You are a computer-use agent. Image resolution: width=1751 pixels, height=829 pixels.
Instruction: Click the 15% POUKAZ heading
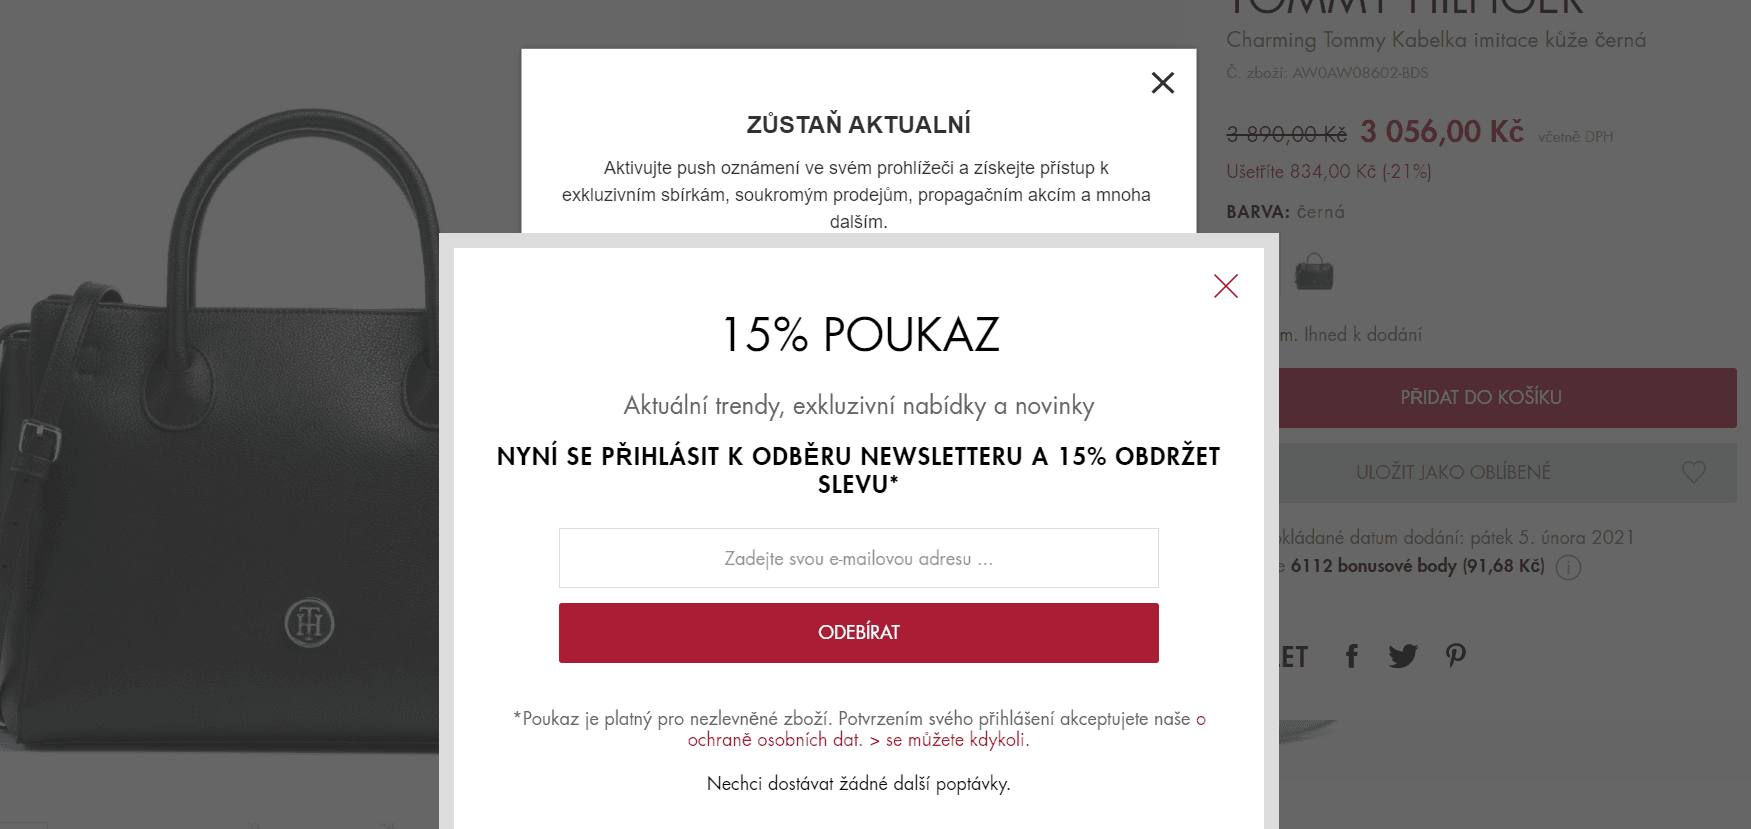[x=860, y=334]
